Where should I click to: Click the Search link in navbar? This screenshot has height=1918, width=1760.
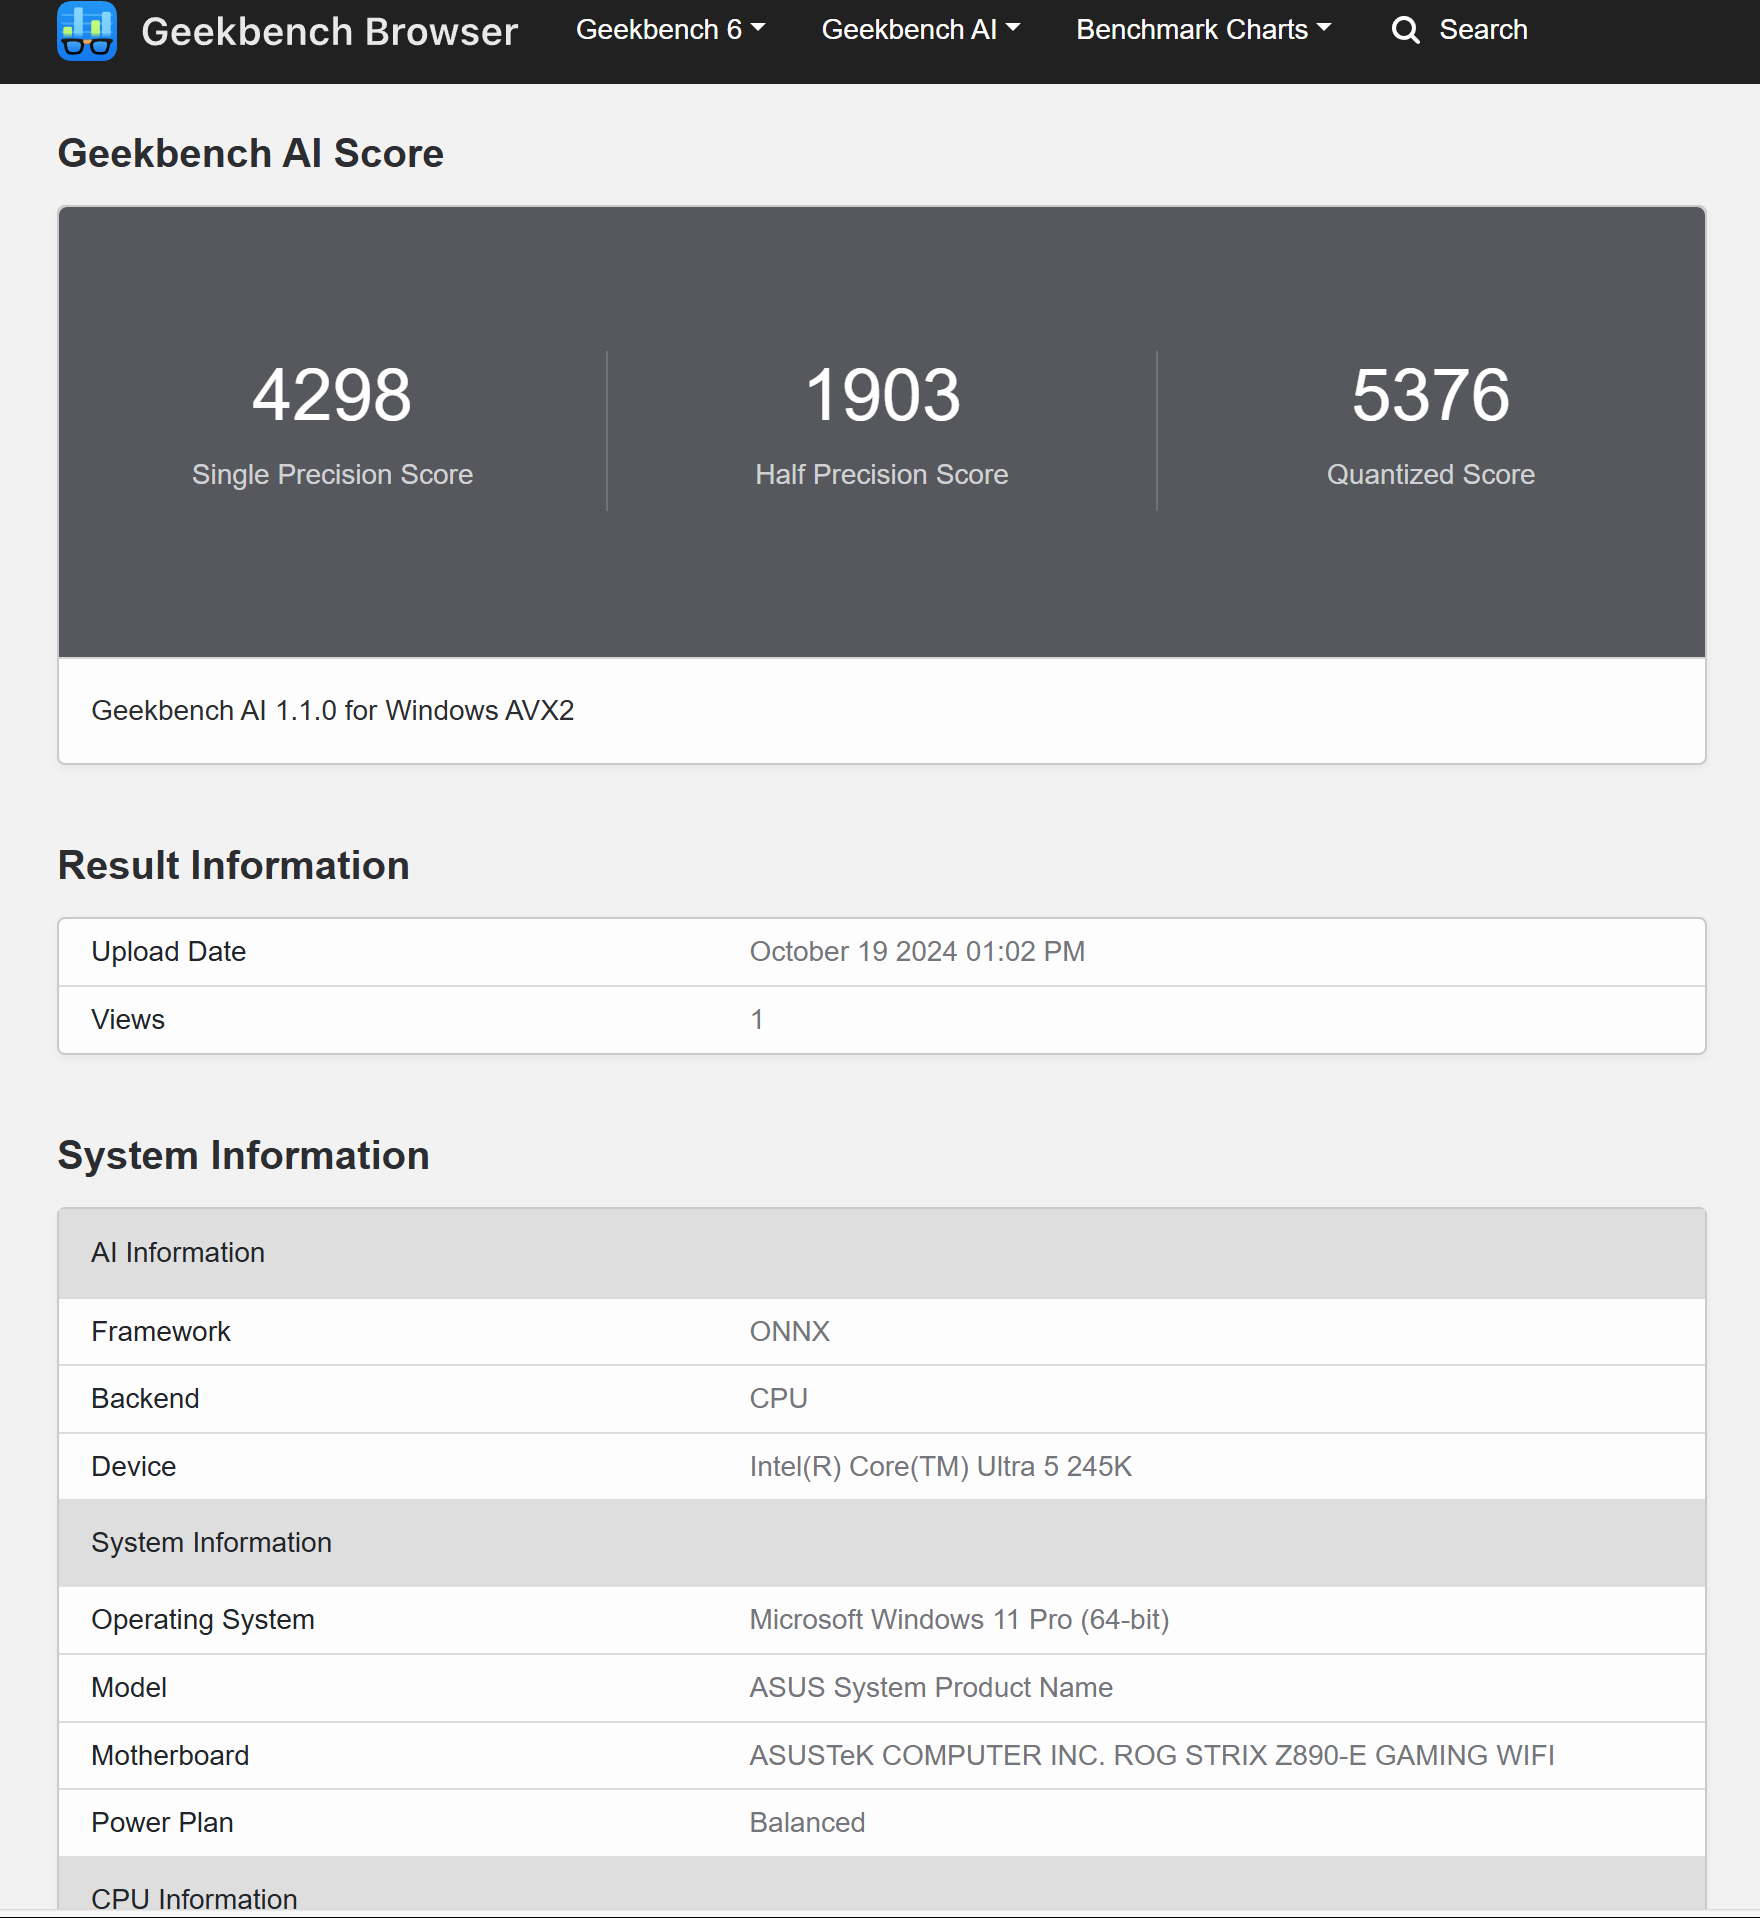pyautogui.click(x=1483, y=30)
